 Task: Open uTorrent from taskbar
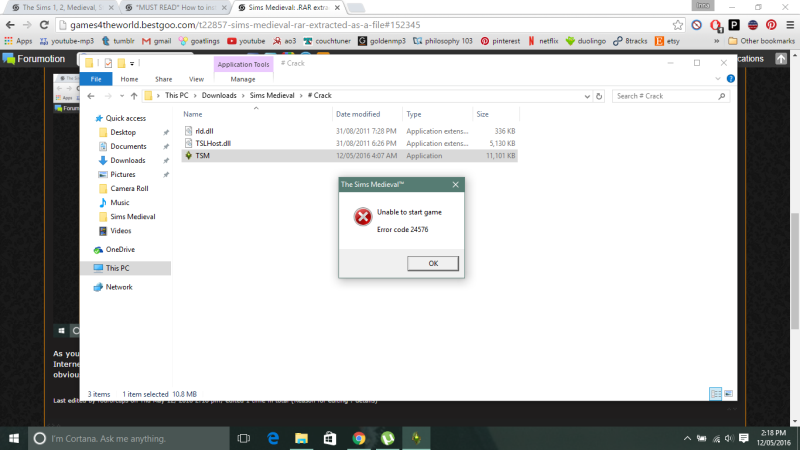[388, 438]
